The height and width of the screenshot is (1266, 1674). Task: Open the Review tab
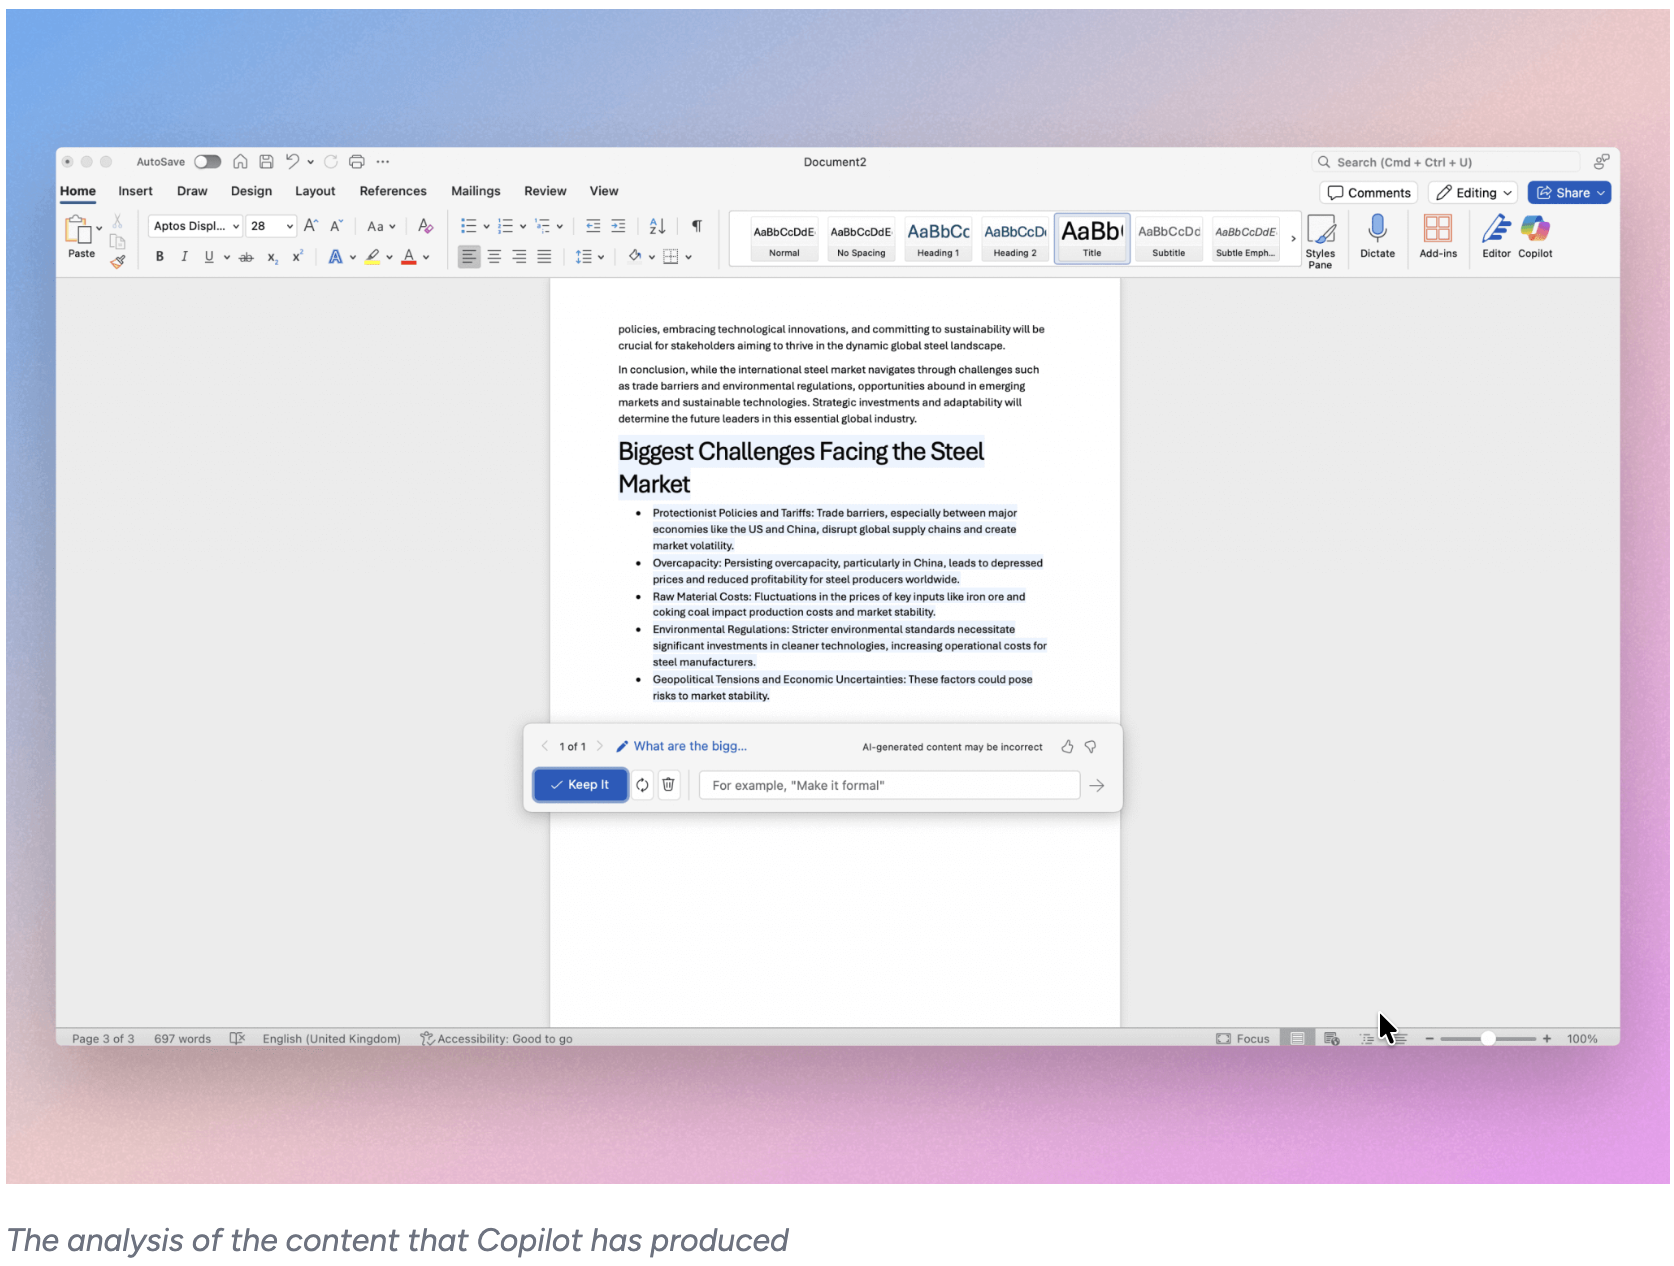(x=545, y=191)
